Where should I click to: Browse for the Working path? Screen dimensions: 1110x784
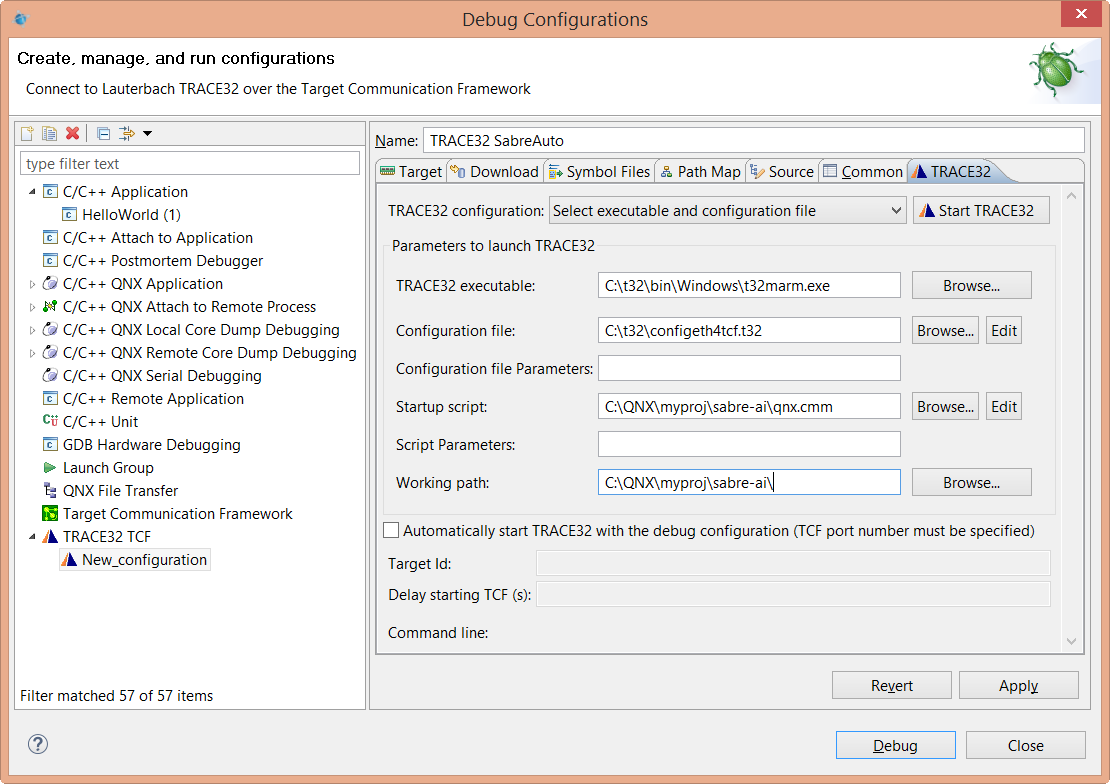[971, 482]
